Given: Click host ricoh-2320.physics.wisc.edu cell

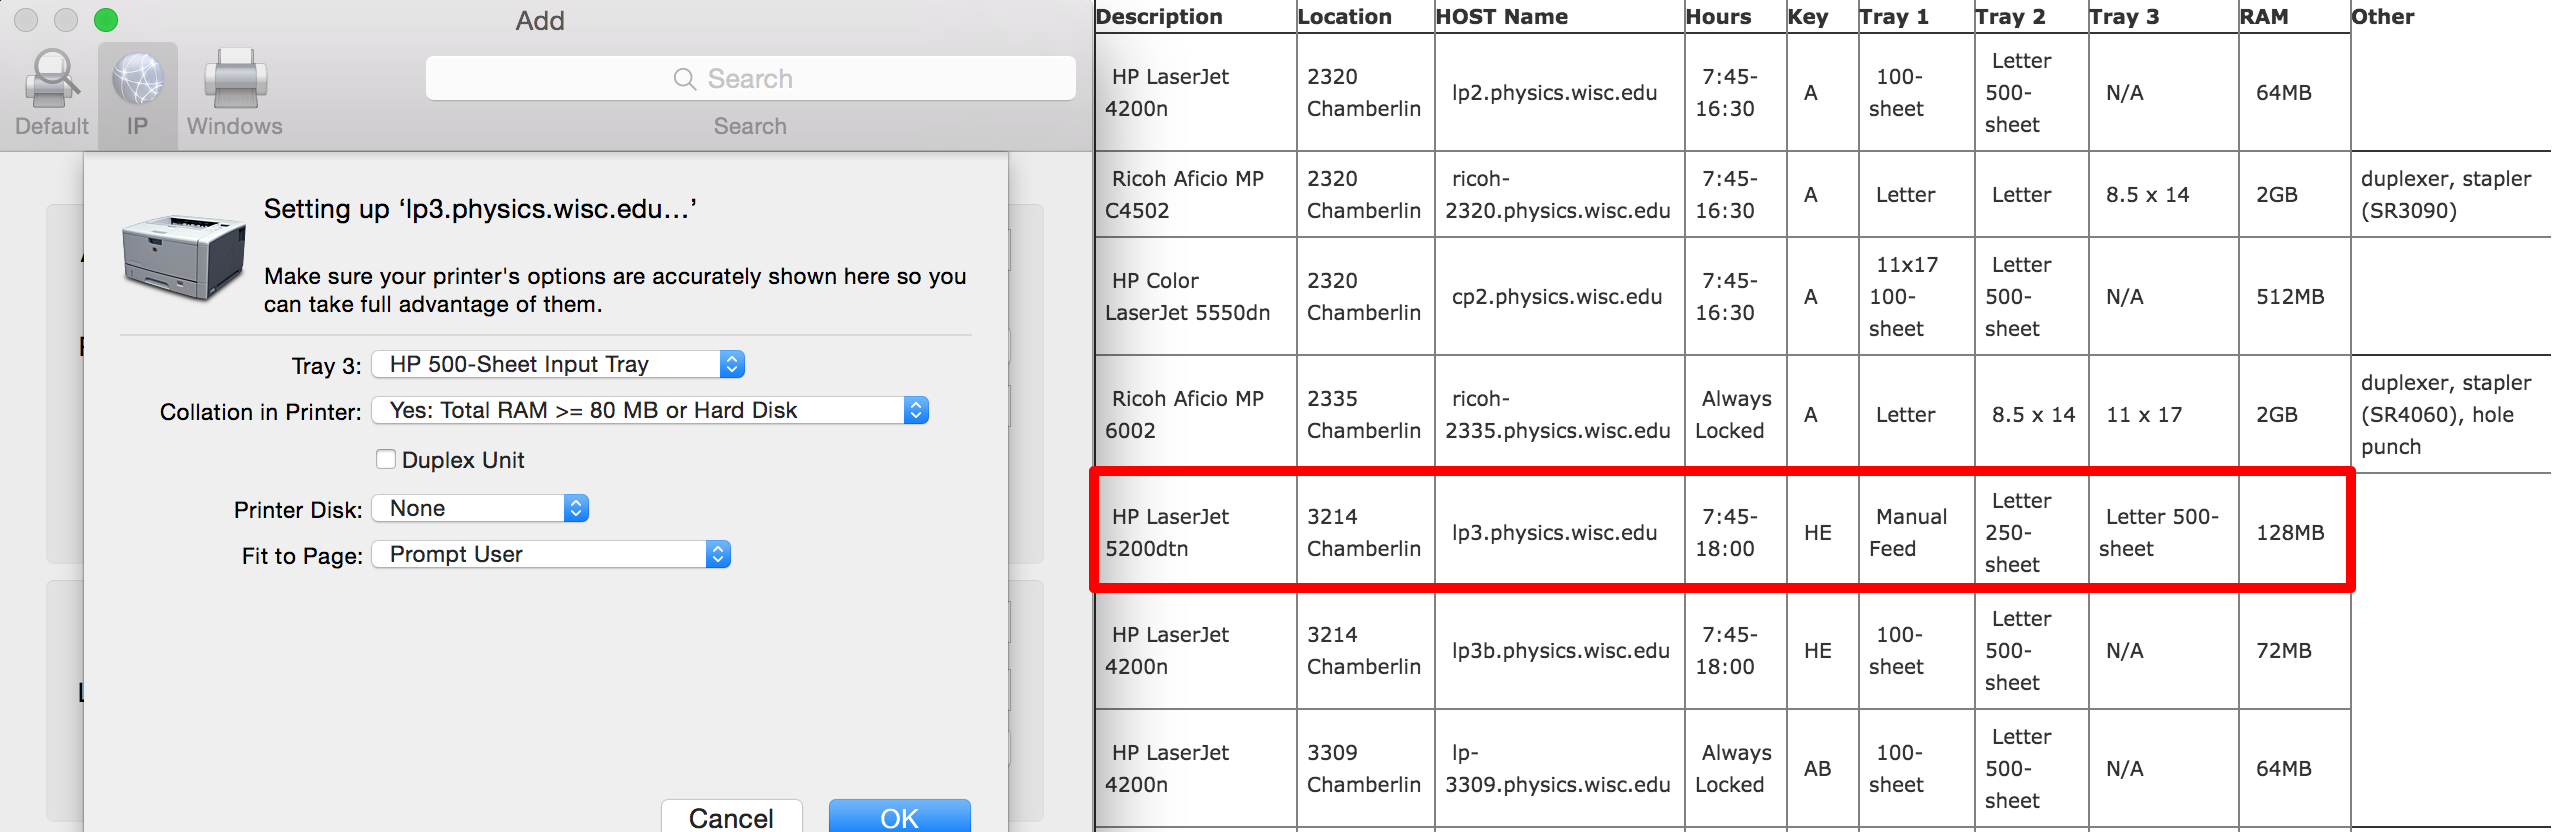Looking at the screenshot, I should 1560,194.
